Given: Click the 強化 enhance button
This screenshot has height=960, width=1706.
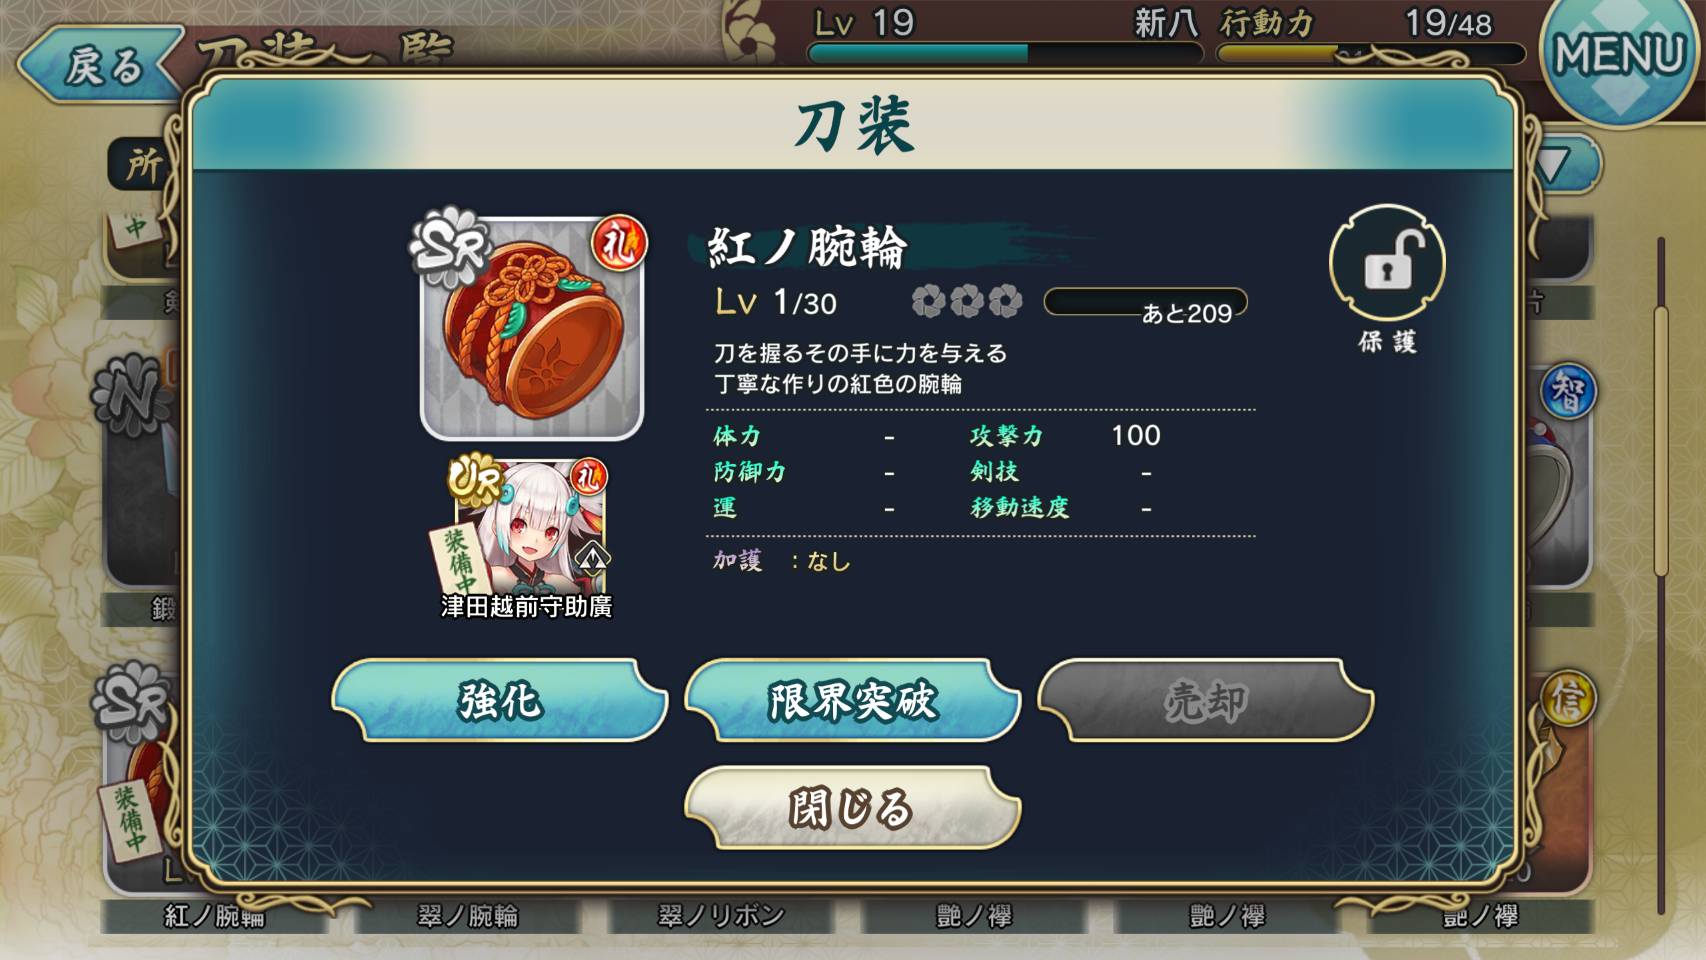Looking at the screenshot, I should (x=499, y=700).
